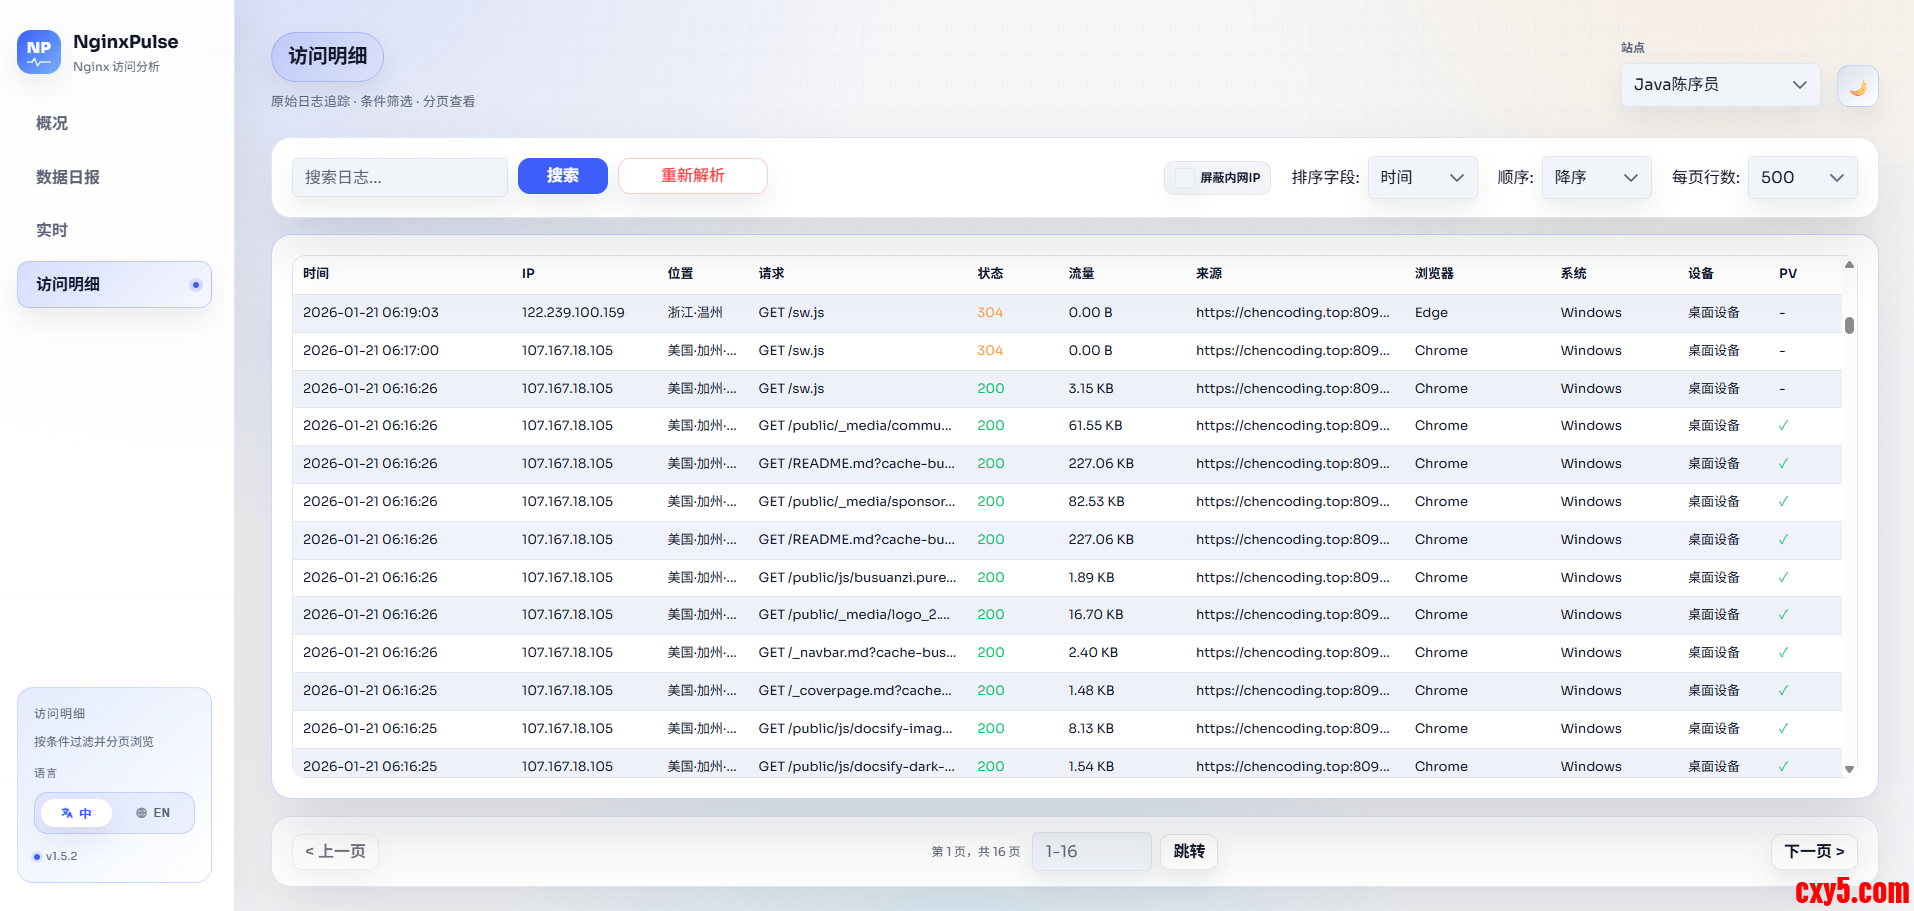Go to 概况 in the sidebar
This screenshot has width=1914, height=911.
52,123
